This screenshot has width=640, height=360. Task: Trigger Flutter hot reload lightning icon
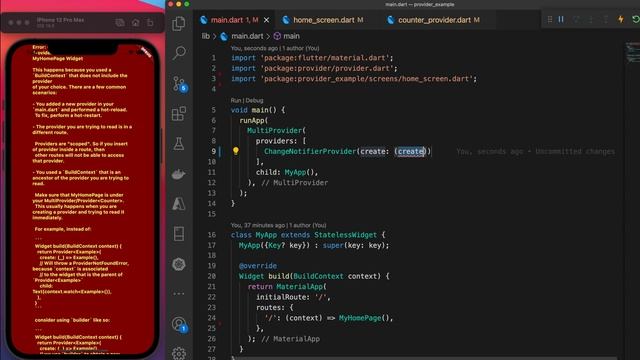(x=621, y=19)
